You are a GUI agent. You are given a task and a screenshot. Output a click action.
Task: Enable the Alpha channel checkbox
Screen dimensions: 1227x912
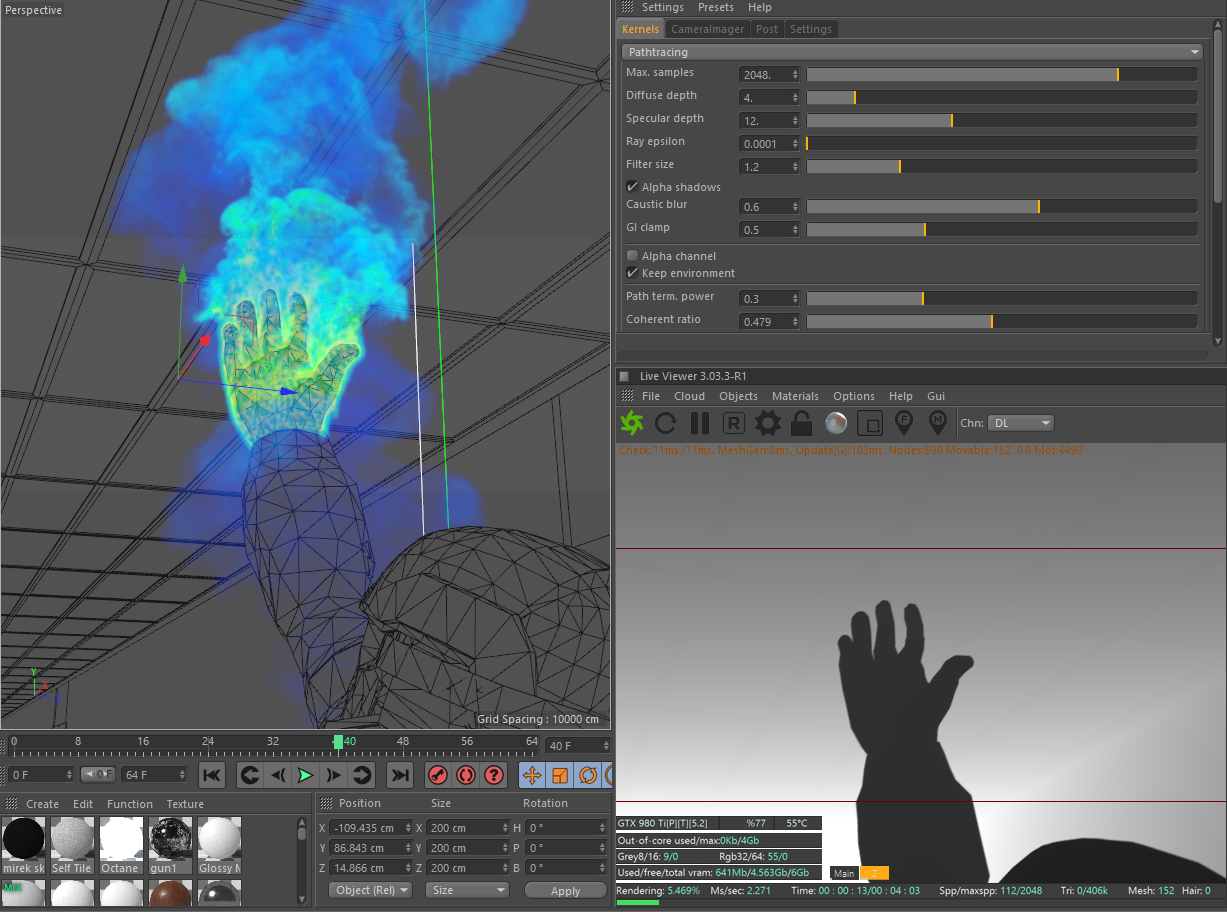coord(632,256)
